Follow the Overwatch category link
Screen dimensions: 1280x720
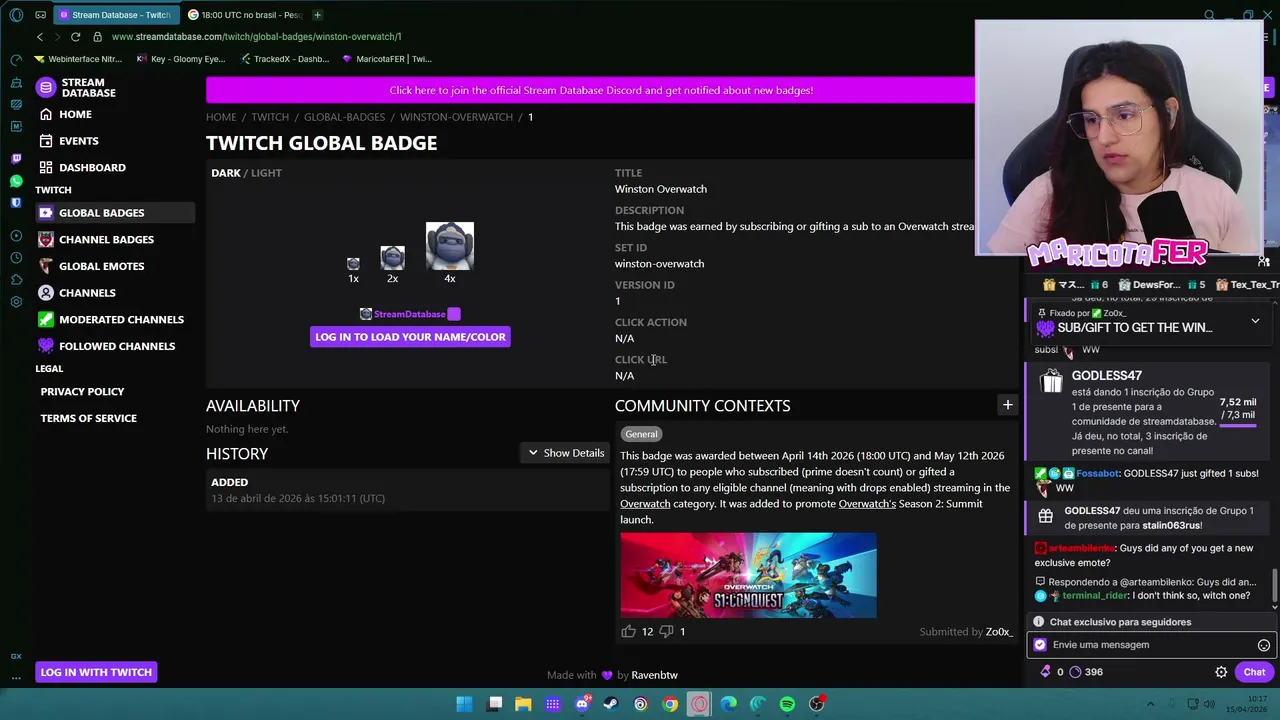pyautogui.click(x=645, y=504)
